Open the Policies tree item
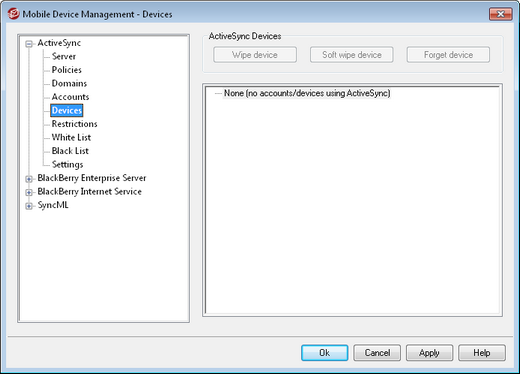Viewport: 520px width, 374px height. (67, 70)
